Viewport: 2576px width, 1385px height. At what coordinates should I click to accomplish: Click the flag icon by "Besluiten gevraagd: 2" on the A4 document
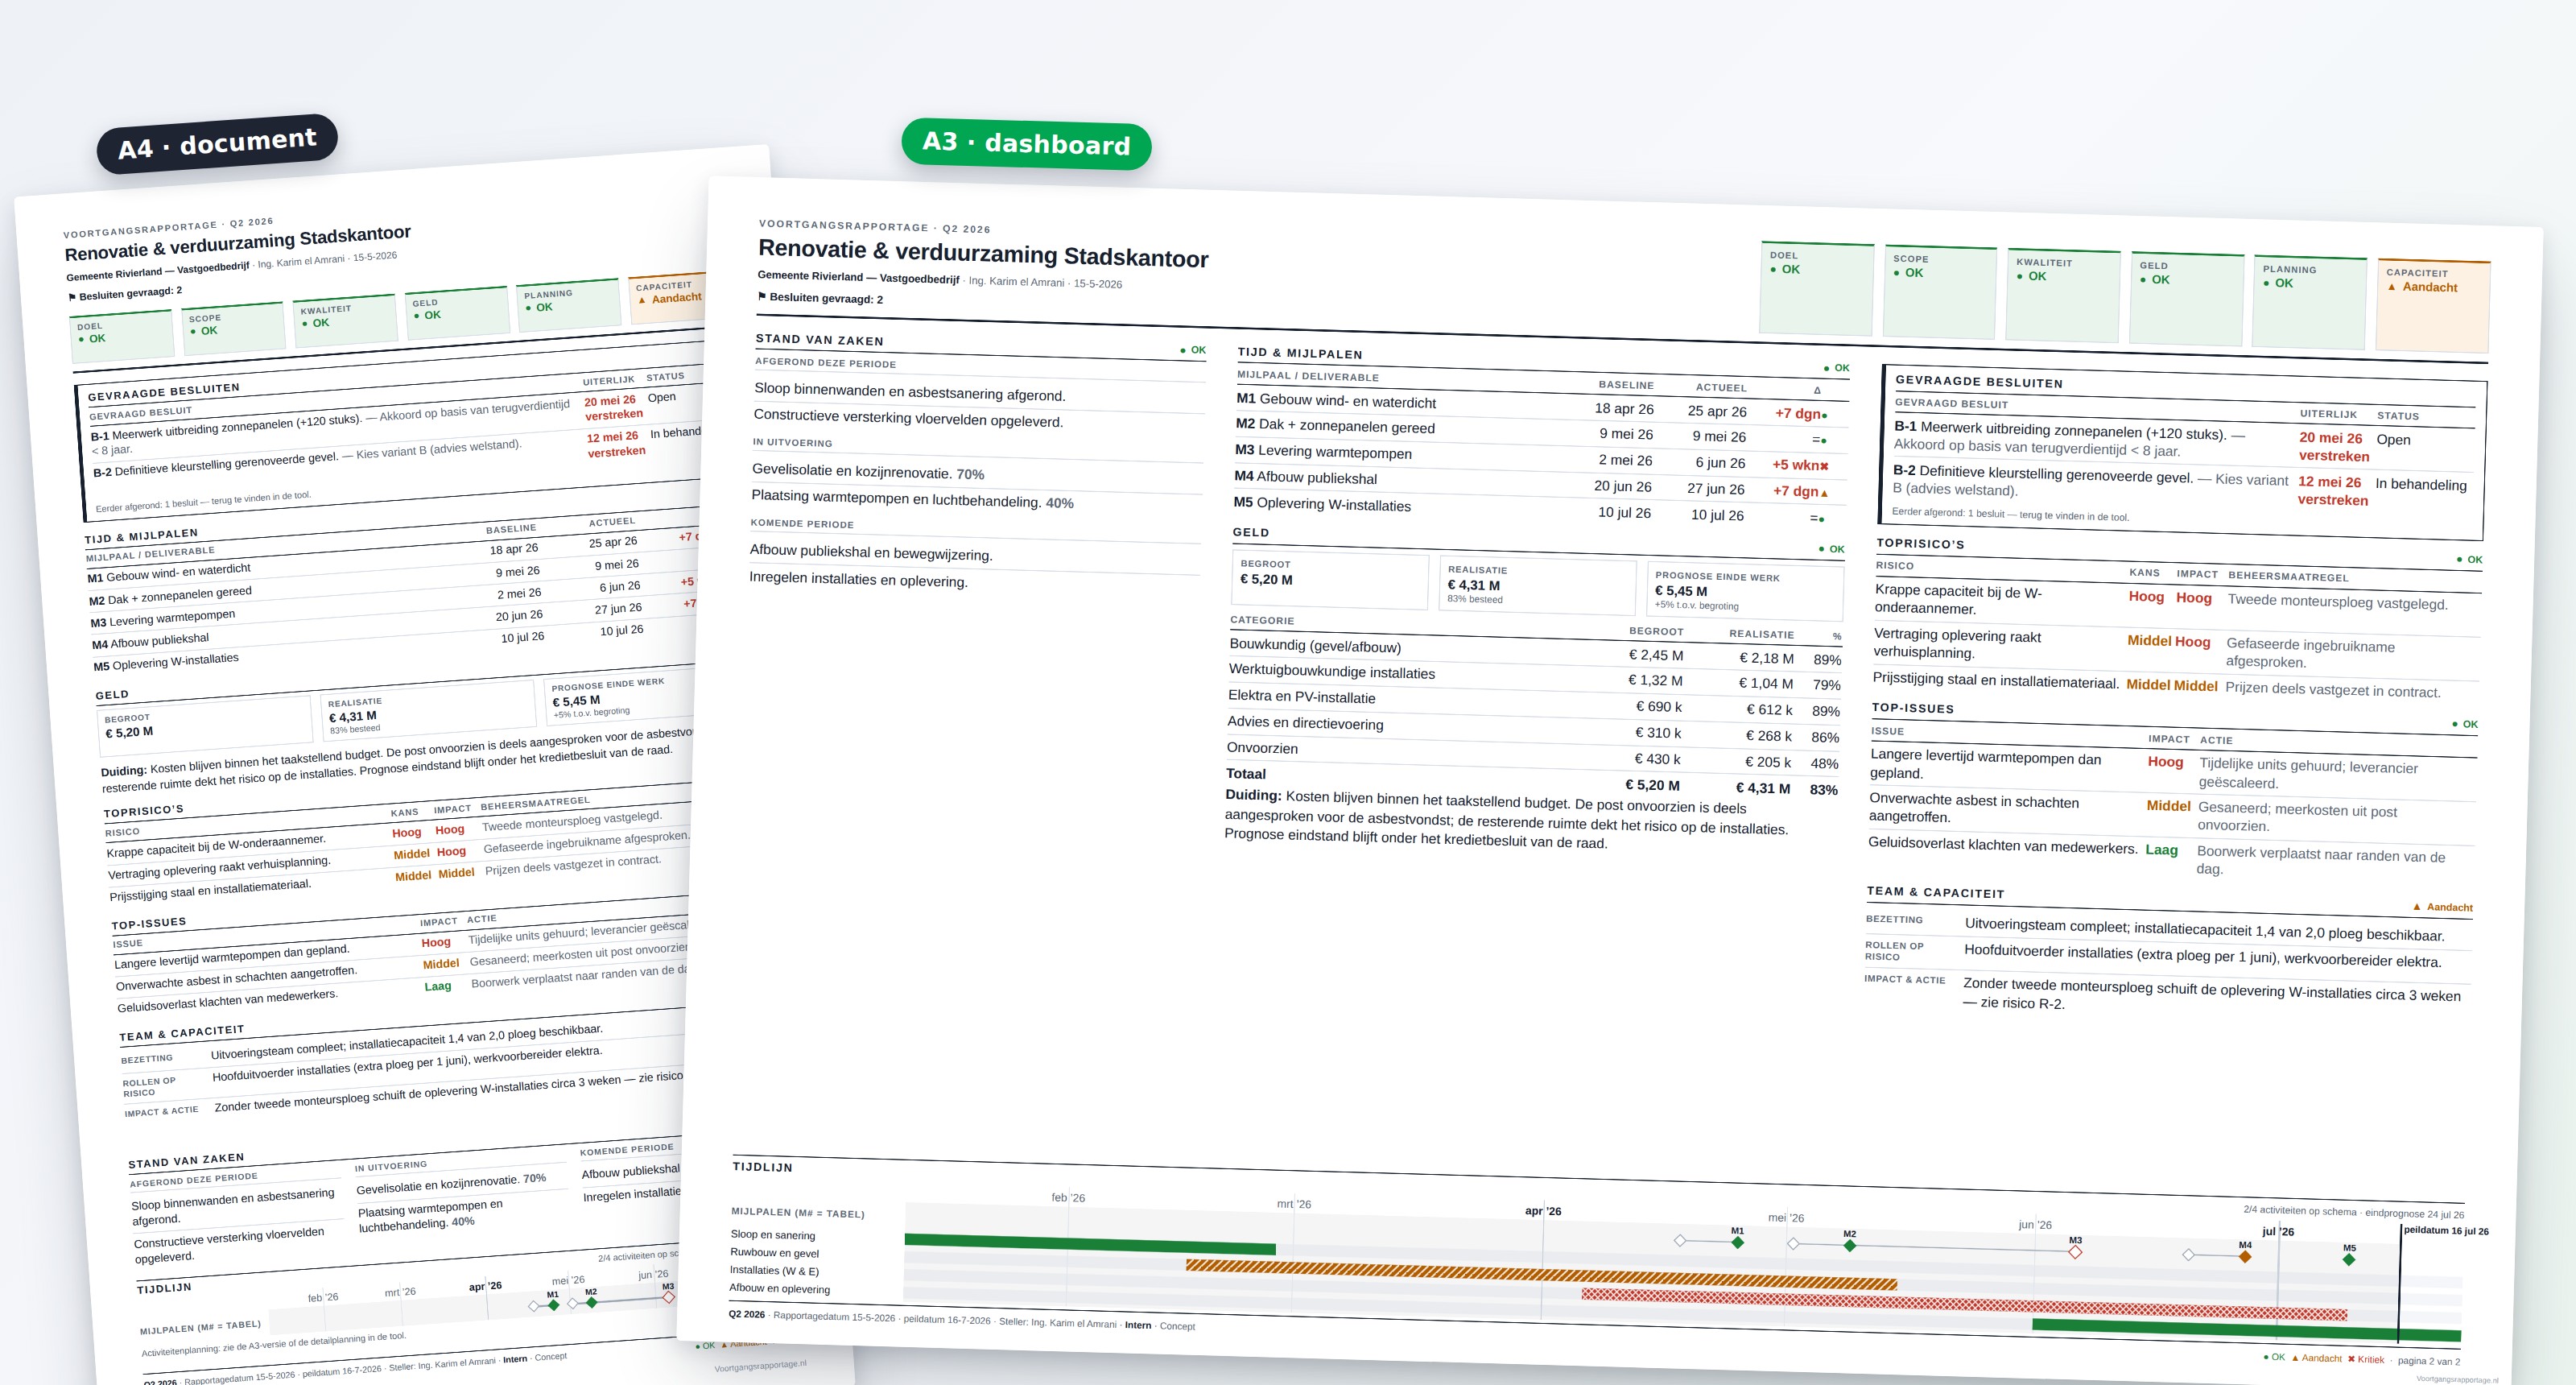pos(72,297)
